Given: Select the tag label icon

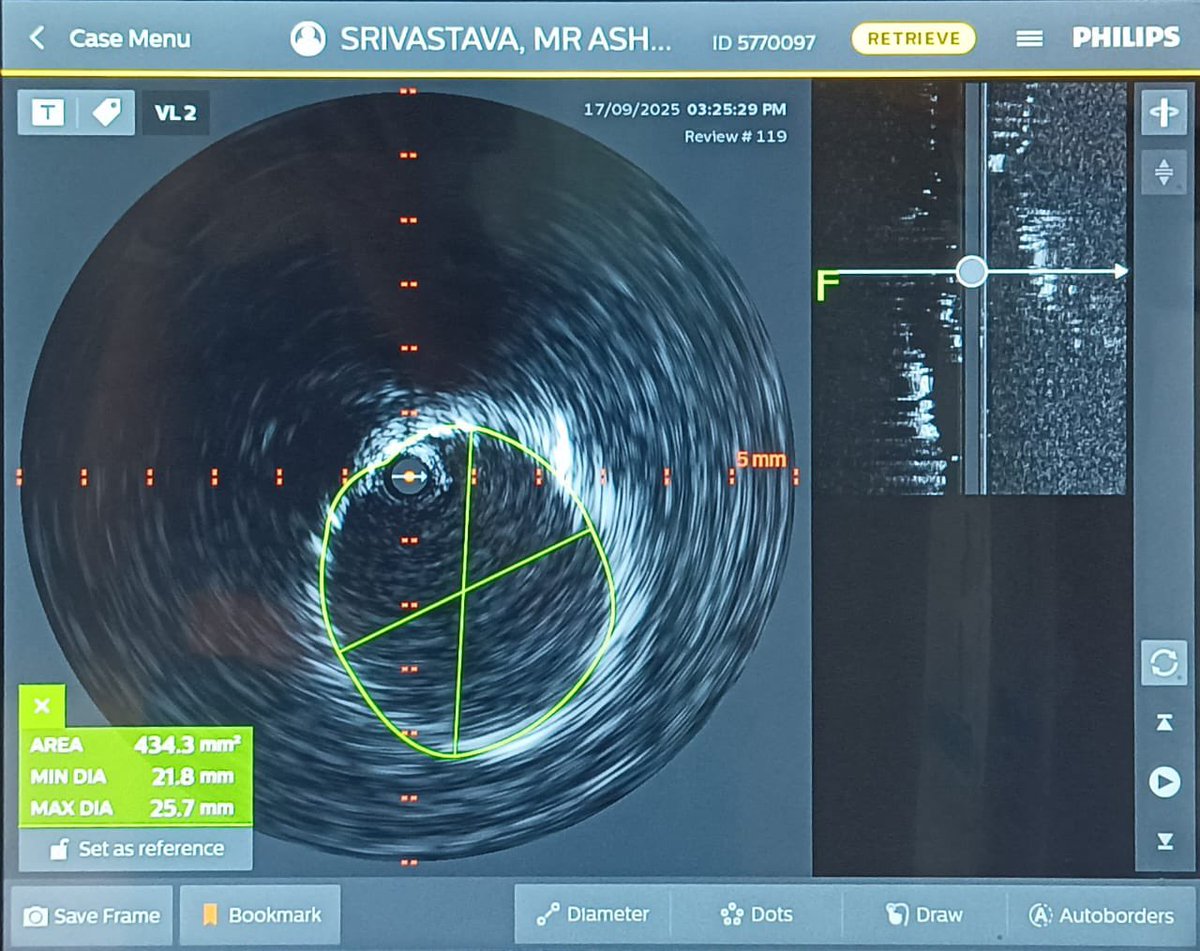Looking at the screenshot, I should coord(106,113).
